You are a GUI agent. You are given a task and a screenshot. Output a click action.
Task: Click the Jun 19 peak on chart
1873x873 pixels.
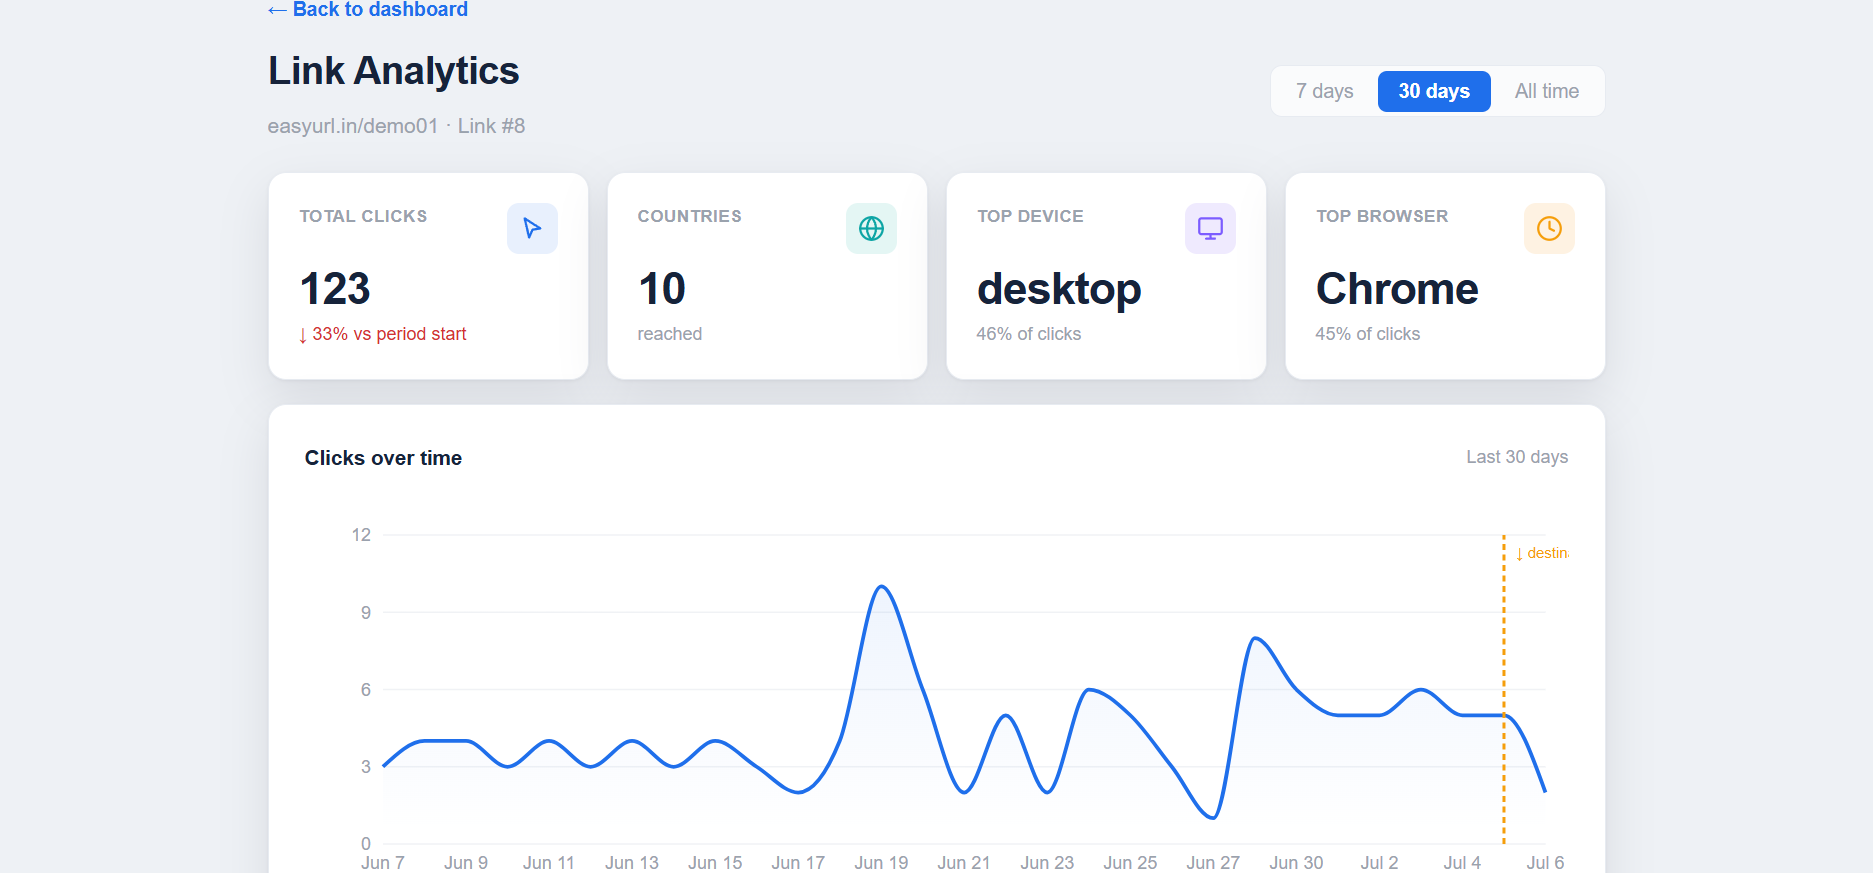tap(881, 587)
